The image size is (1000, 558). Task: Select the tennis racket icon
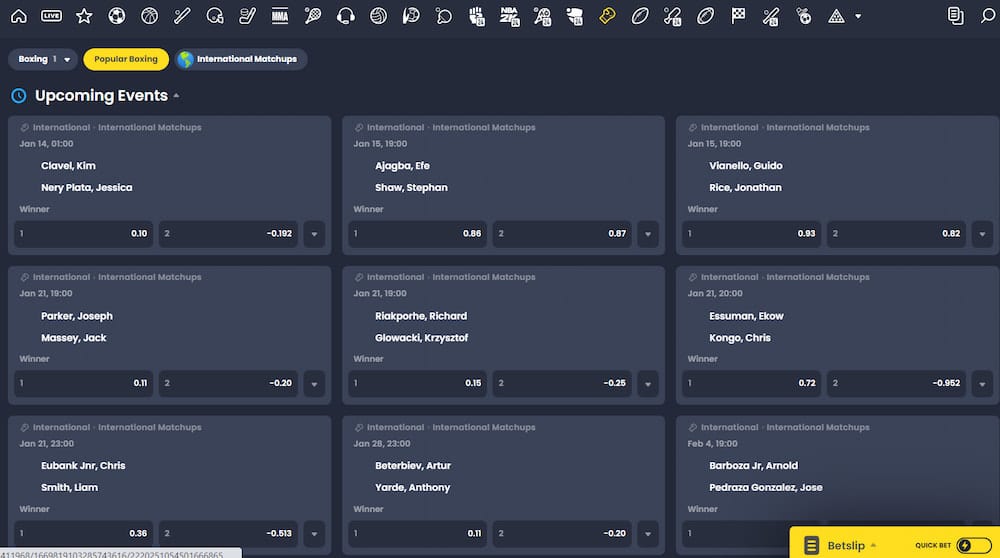(313, 16)
